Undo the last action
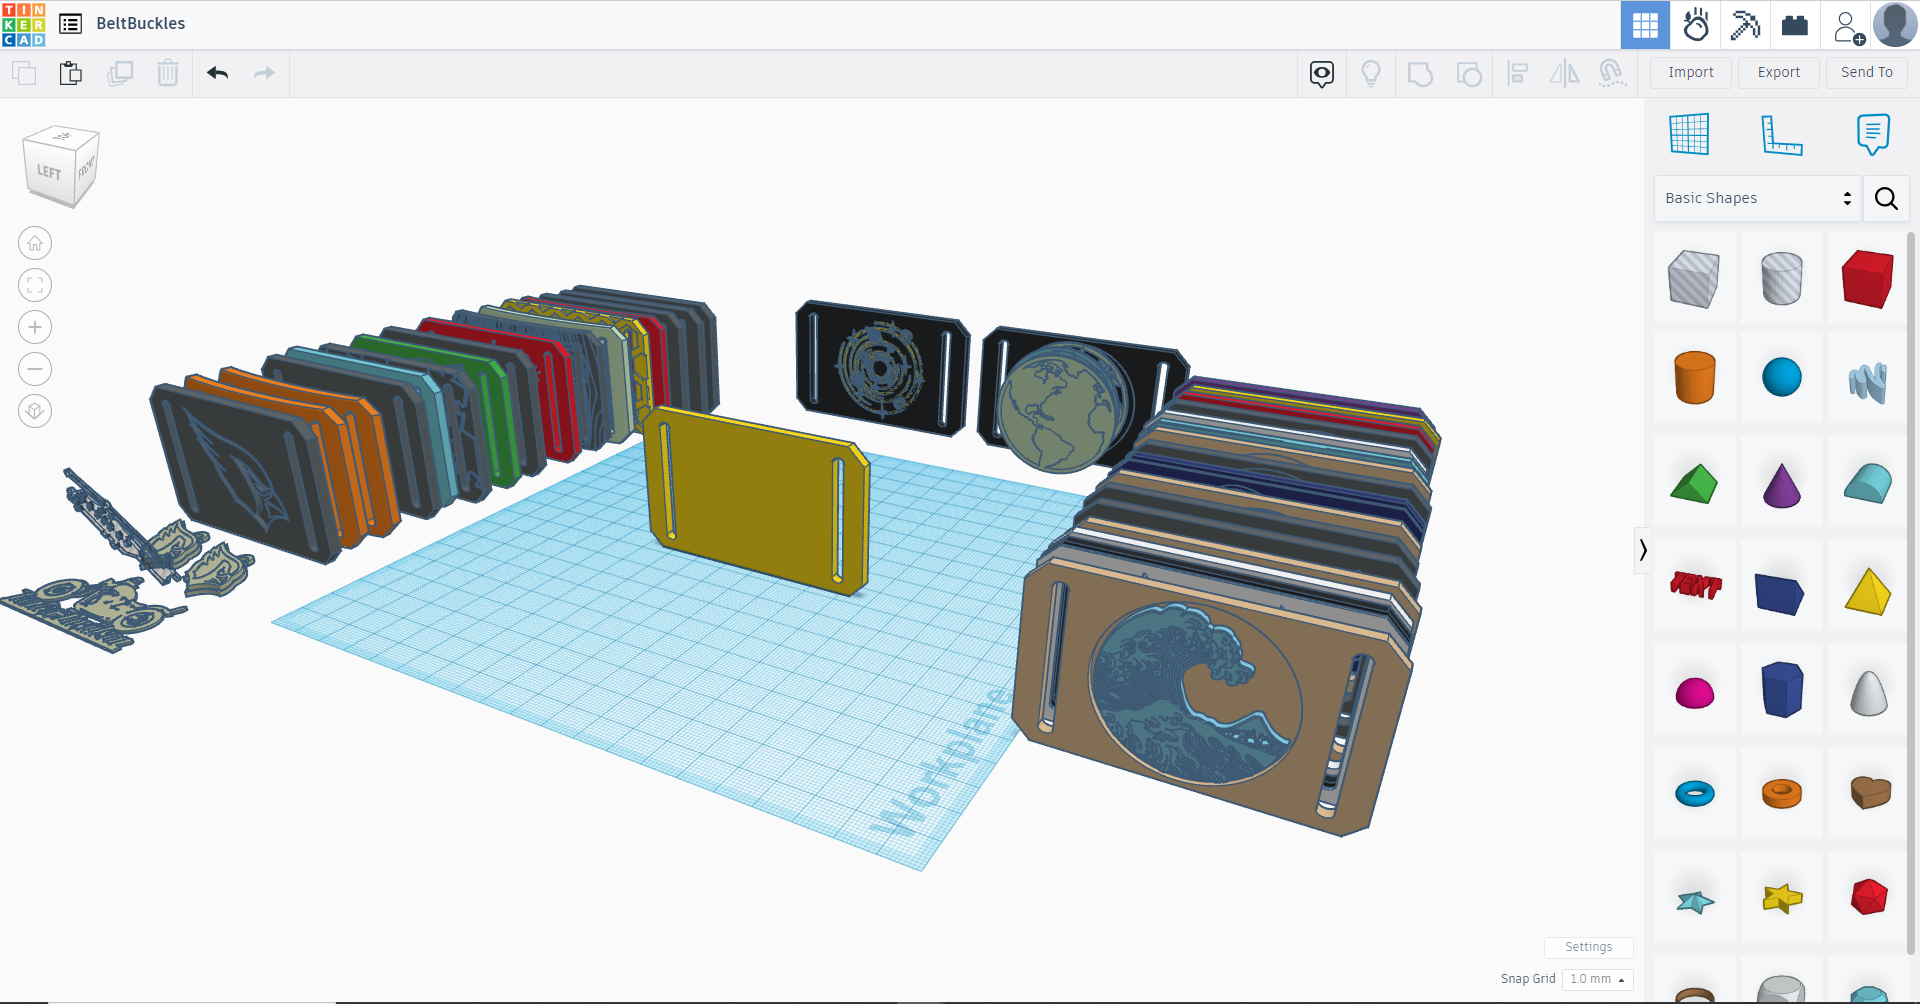This screenshot has height=1004, width=1920. pyautogui.click(x=218, y=73)
